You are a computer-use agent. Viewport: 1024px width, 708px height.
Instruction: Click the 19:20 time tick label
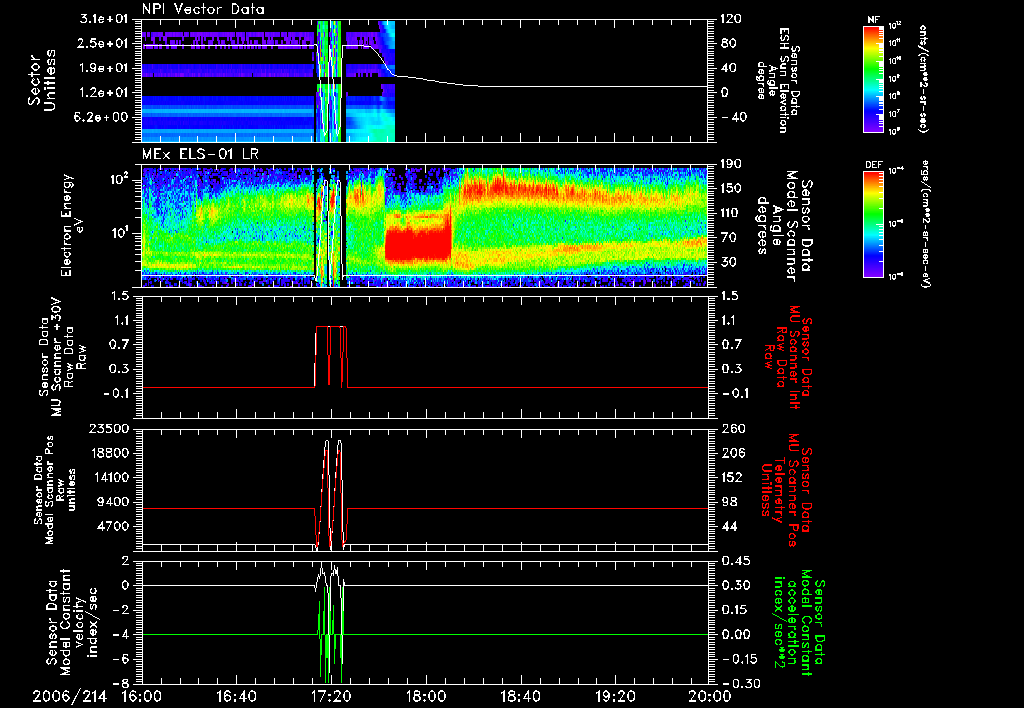click(x=615, y=697)
